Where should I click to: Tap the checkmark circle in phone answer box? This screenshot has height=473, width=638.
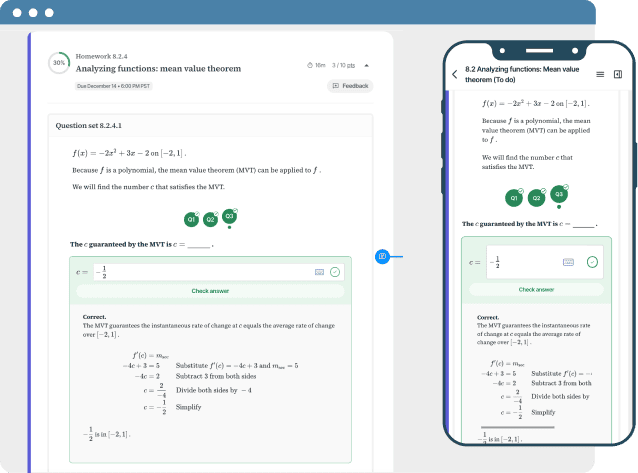(592, 262)
